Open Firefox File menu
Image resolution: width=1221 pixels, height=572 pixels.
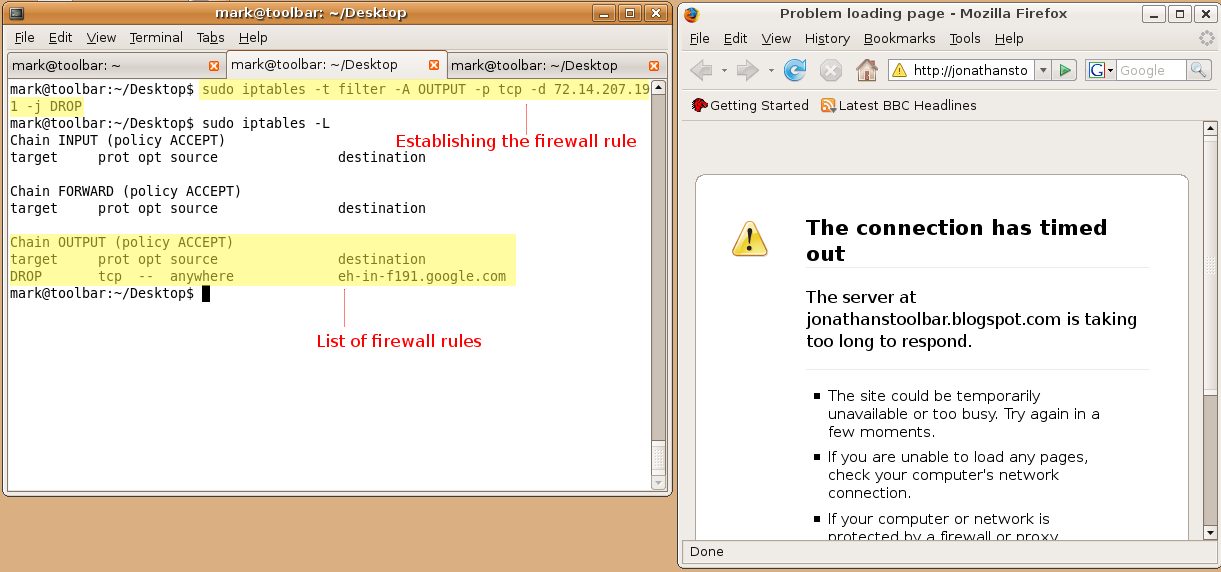[x=700, y=38]
